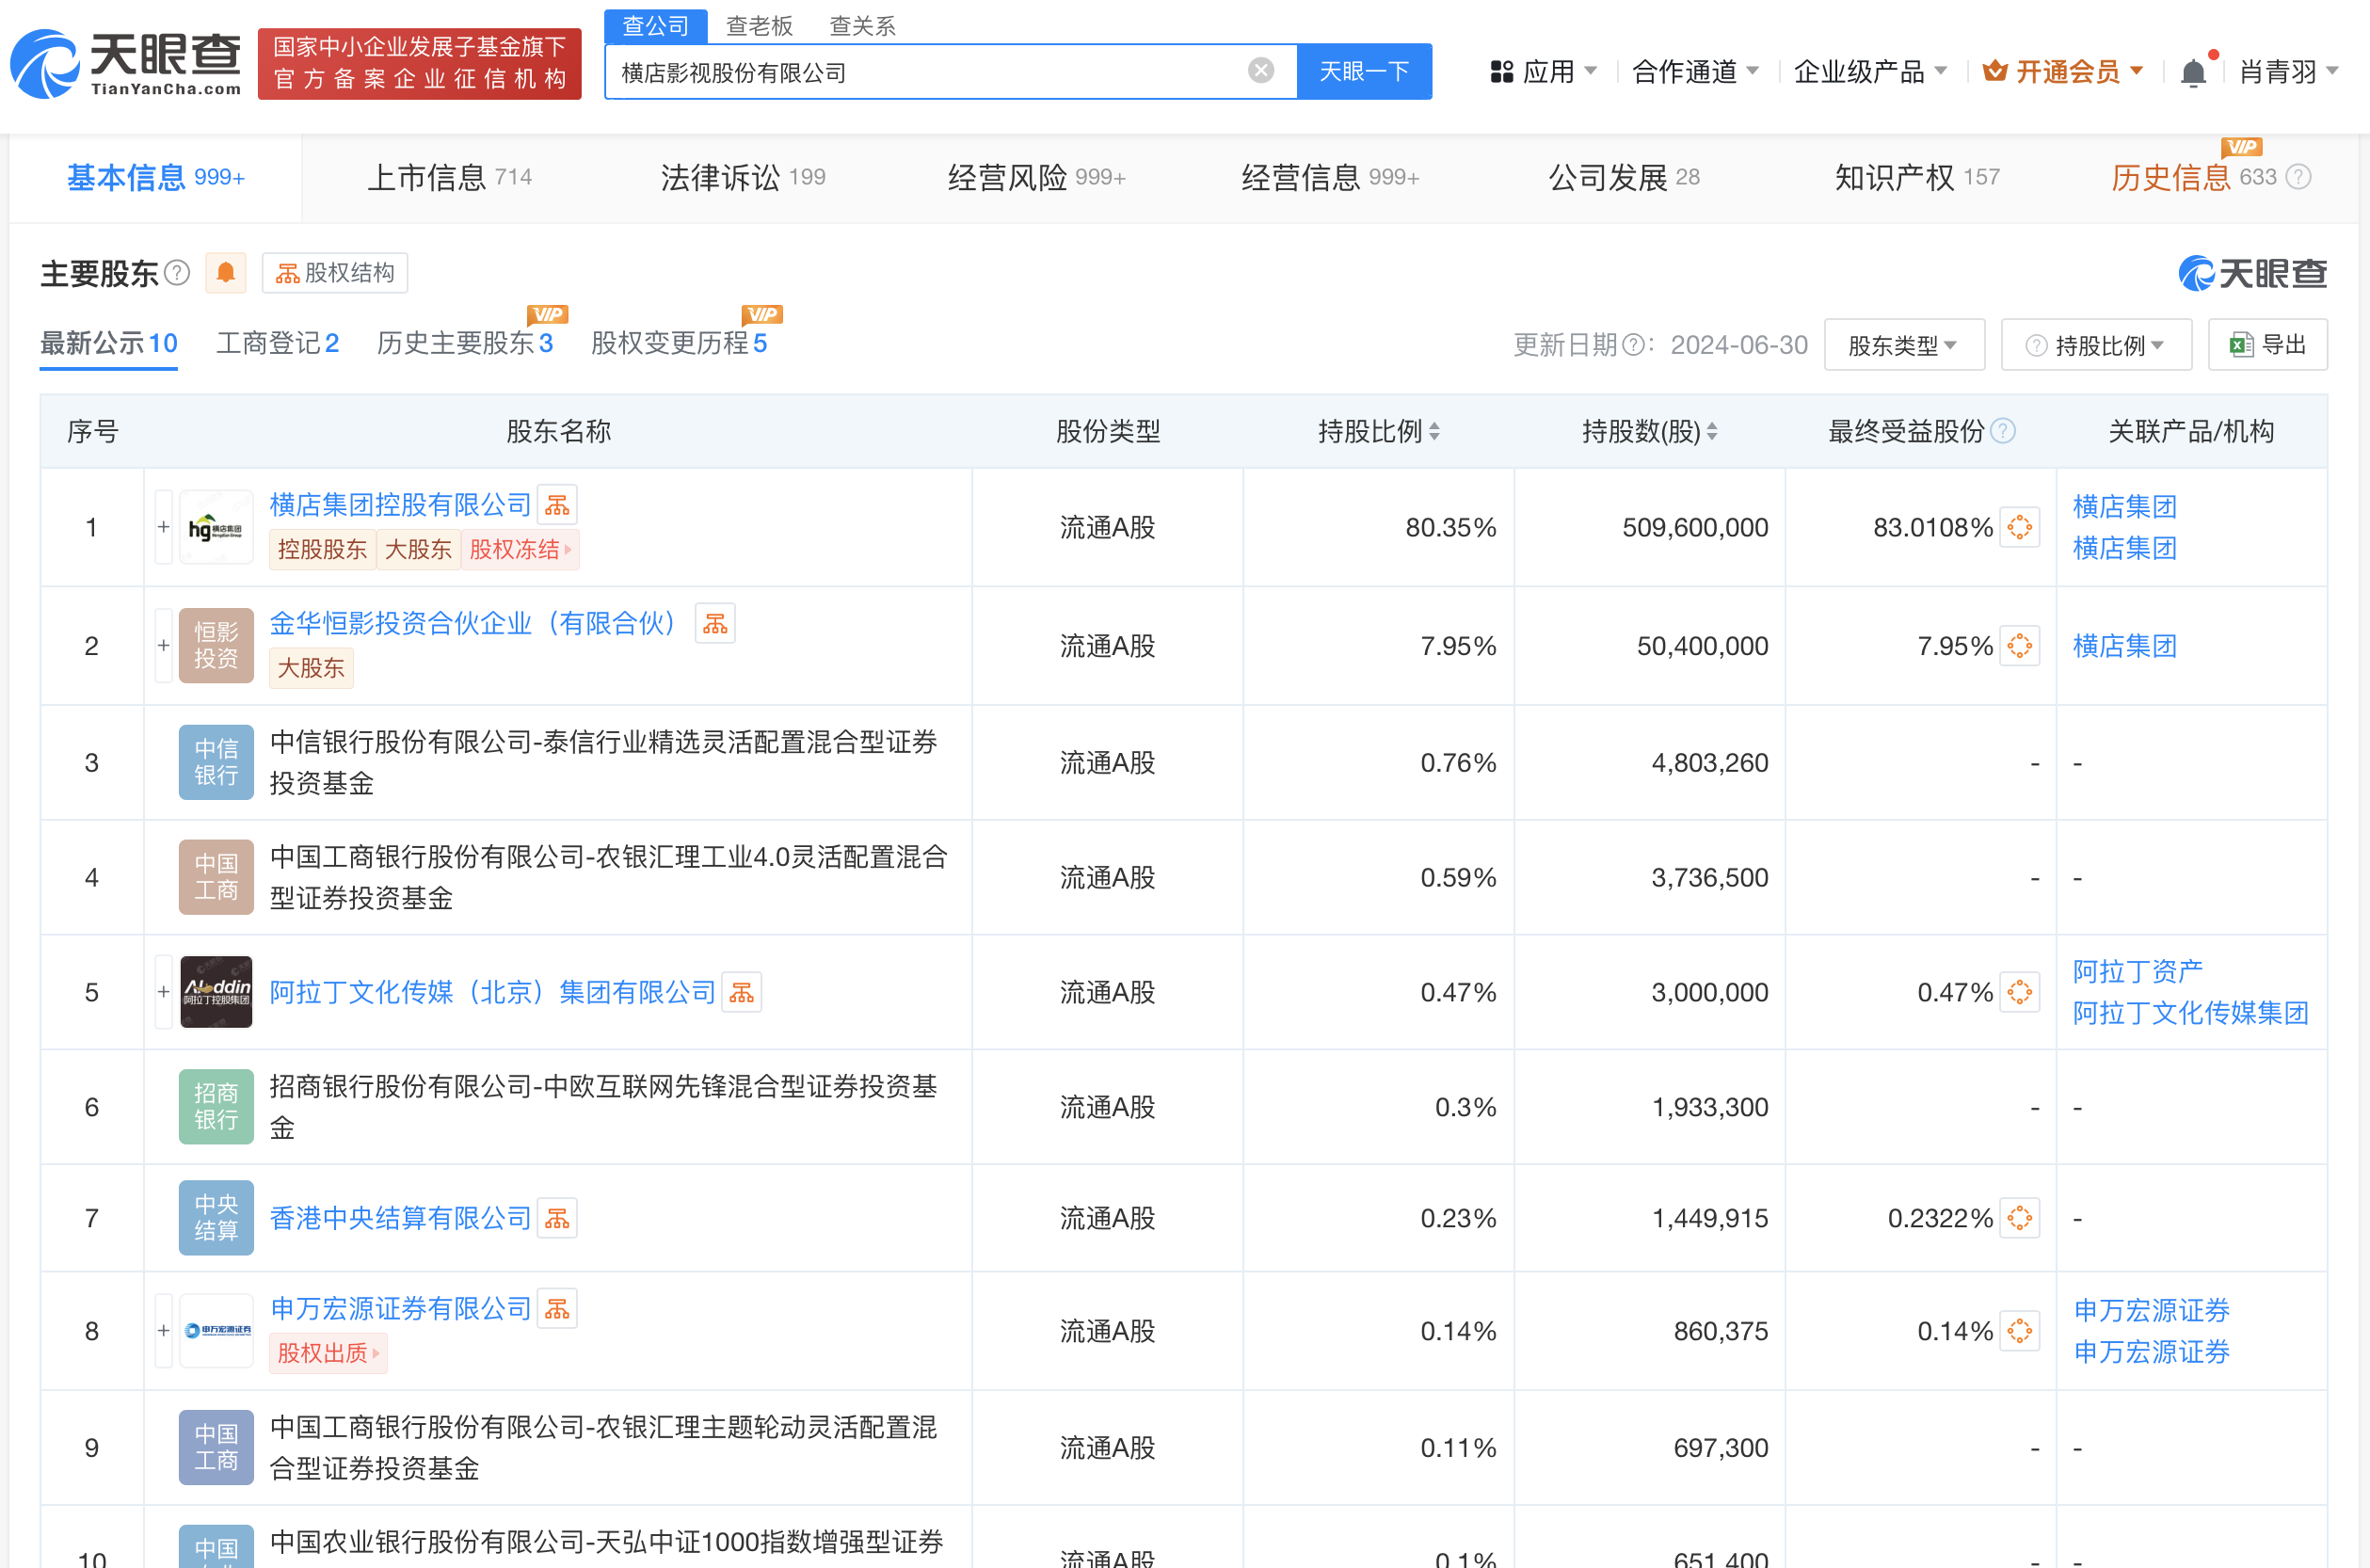Open equity structure icon for 香港中央结算有限公司
Screen dimensions: 2370x1568
click(557, 1218)
